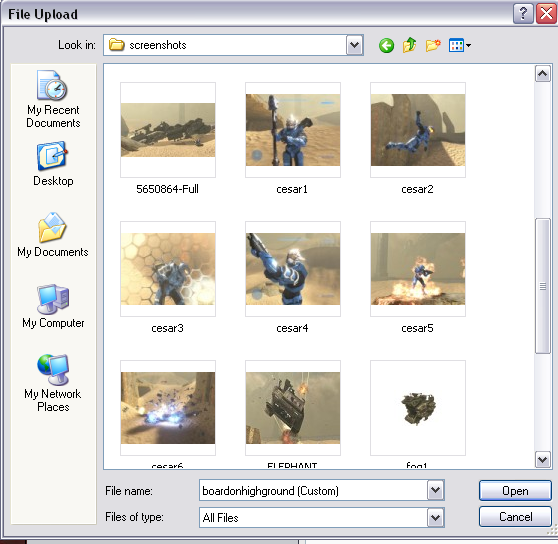The image size is (558, 544).
Task: Go back with the green arrow icon
Action: point(386,46)
